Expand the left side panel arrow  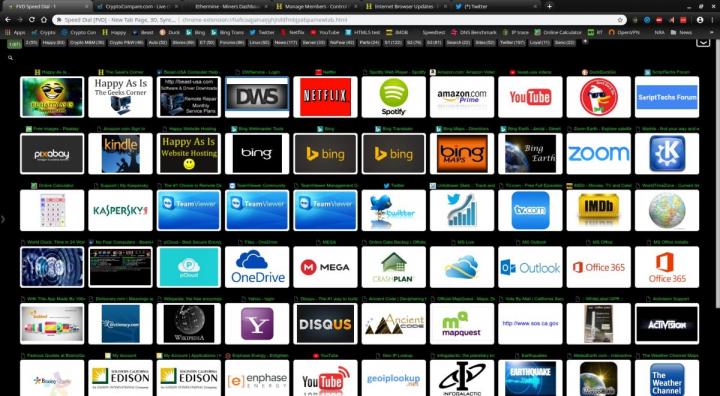[3, 219]
